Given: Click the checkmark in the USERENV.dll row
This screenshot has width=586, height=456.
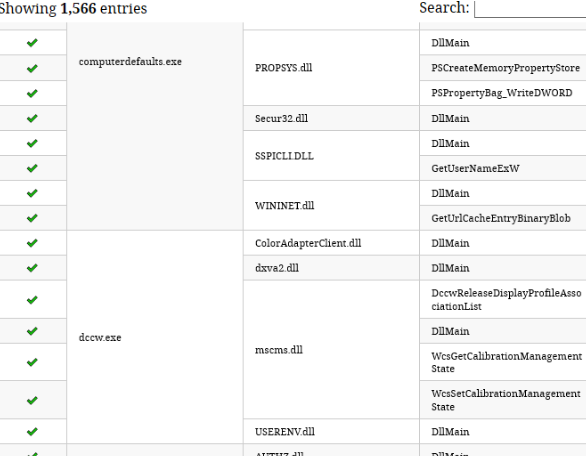Looking at the screenshot, I should pyautogui.click(x=33, y=431).
